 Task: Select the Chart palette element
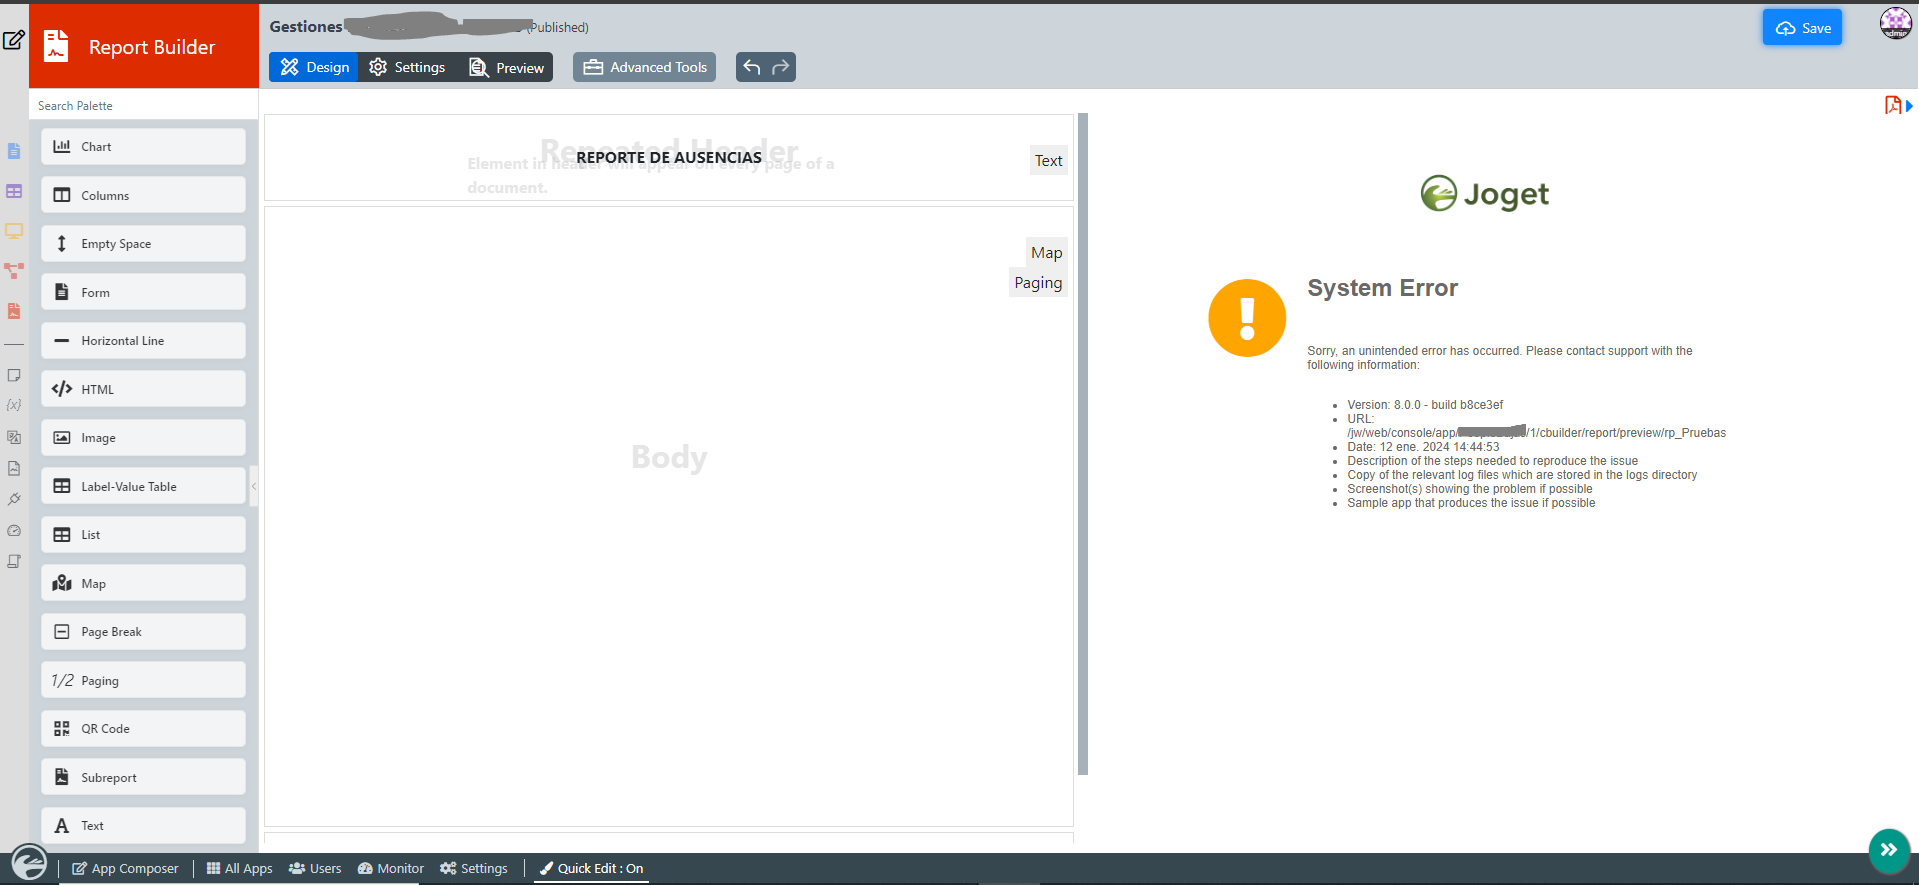point(143,147)
